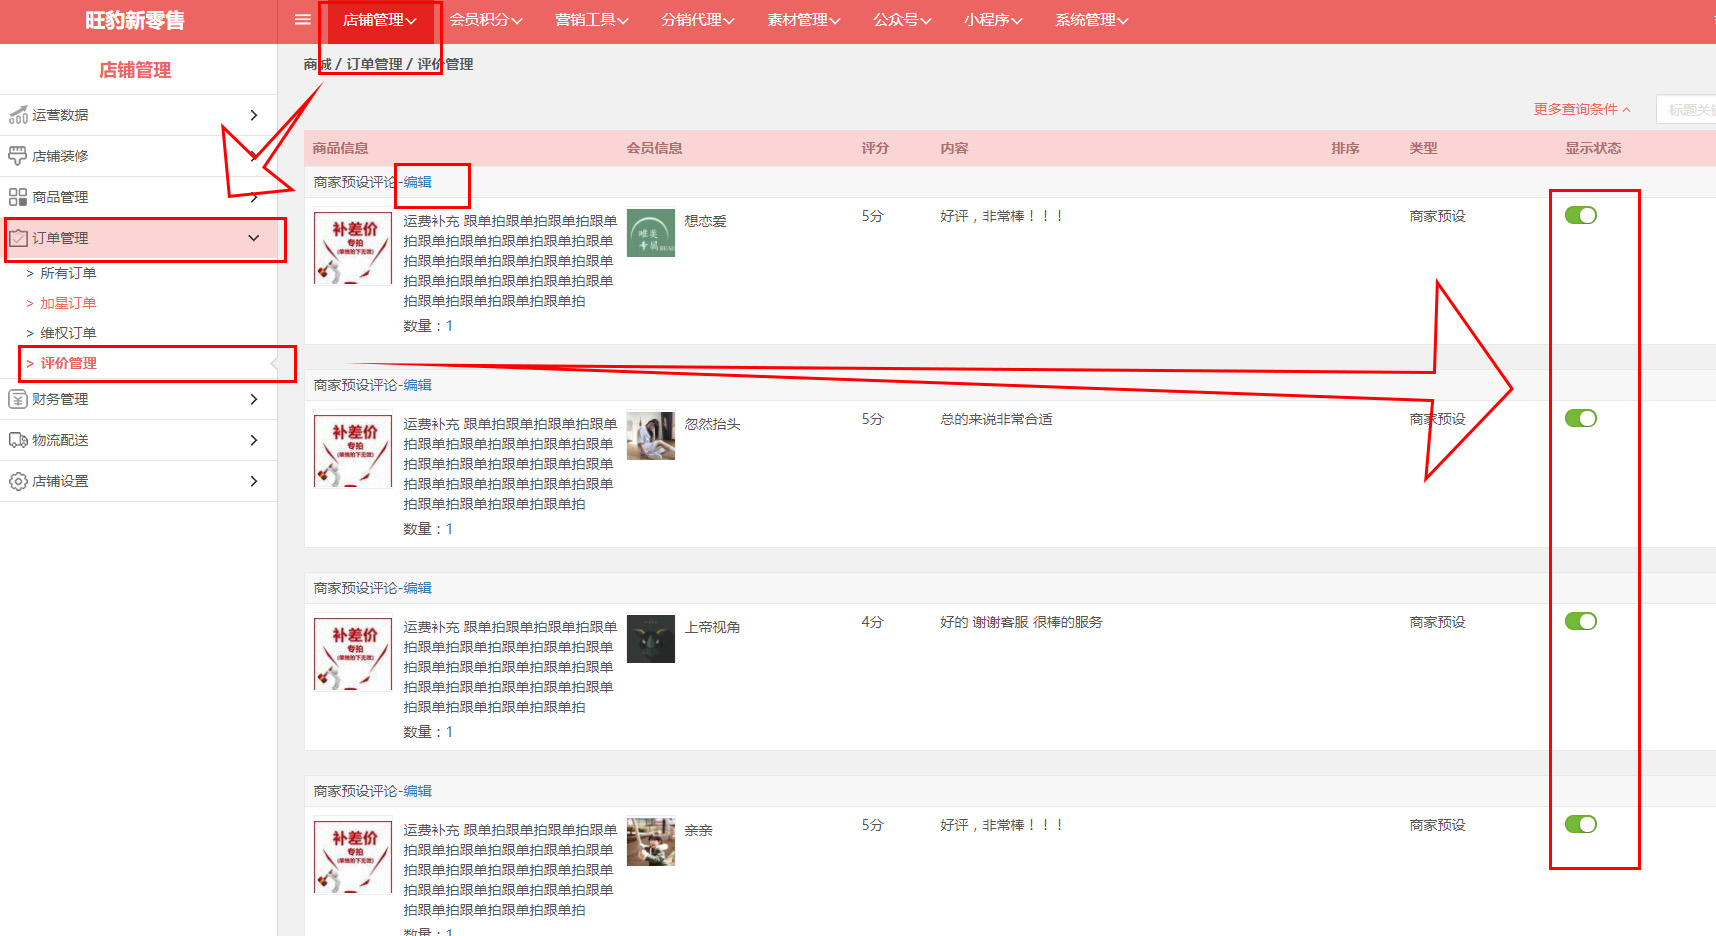This screenshot has height=936, width=1716.
Task: Open 维权订单 submenu item
Action: click(x=68, y=333)
